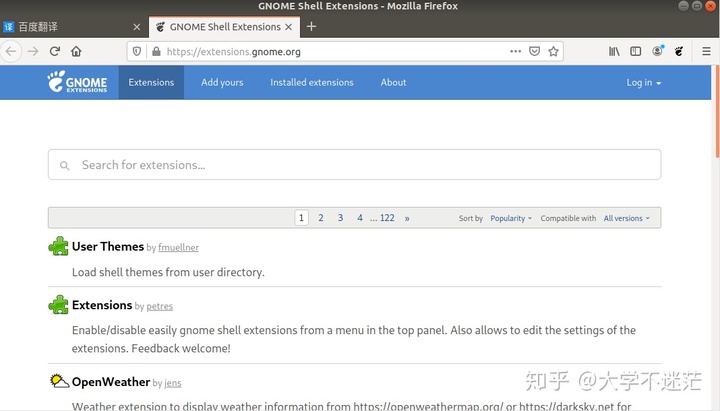
Task: Click the GNOME Shell integration foot icon
Action: click(x=679, y=51)
